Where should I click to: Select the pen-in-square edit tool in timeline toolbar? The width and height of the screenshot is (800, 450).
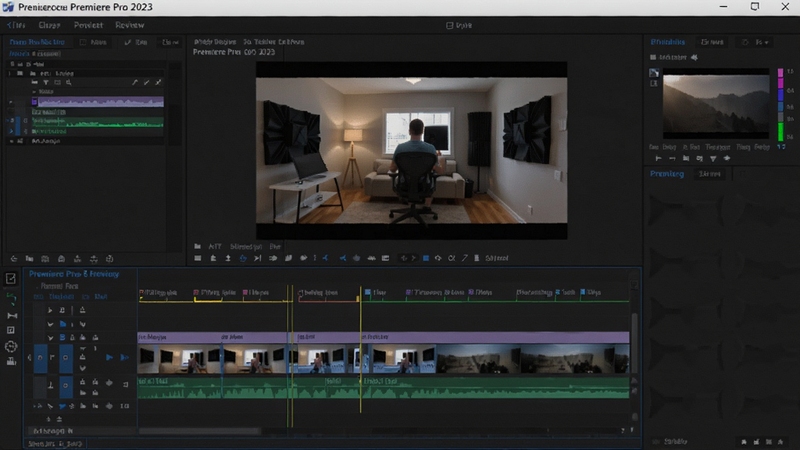point(11,279)
